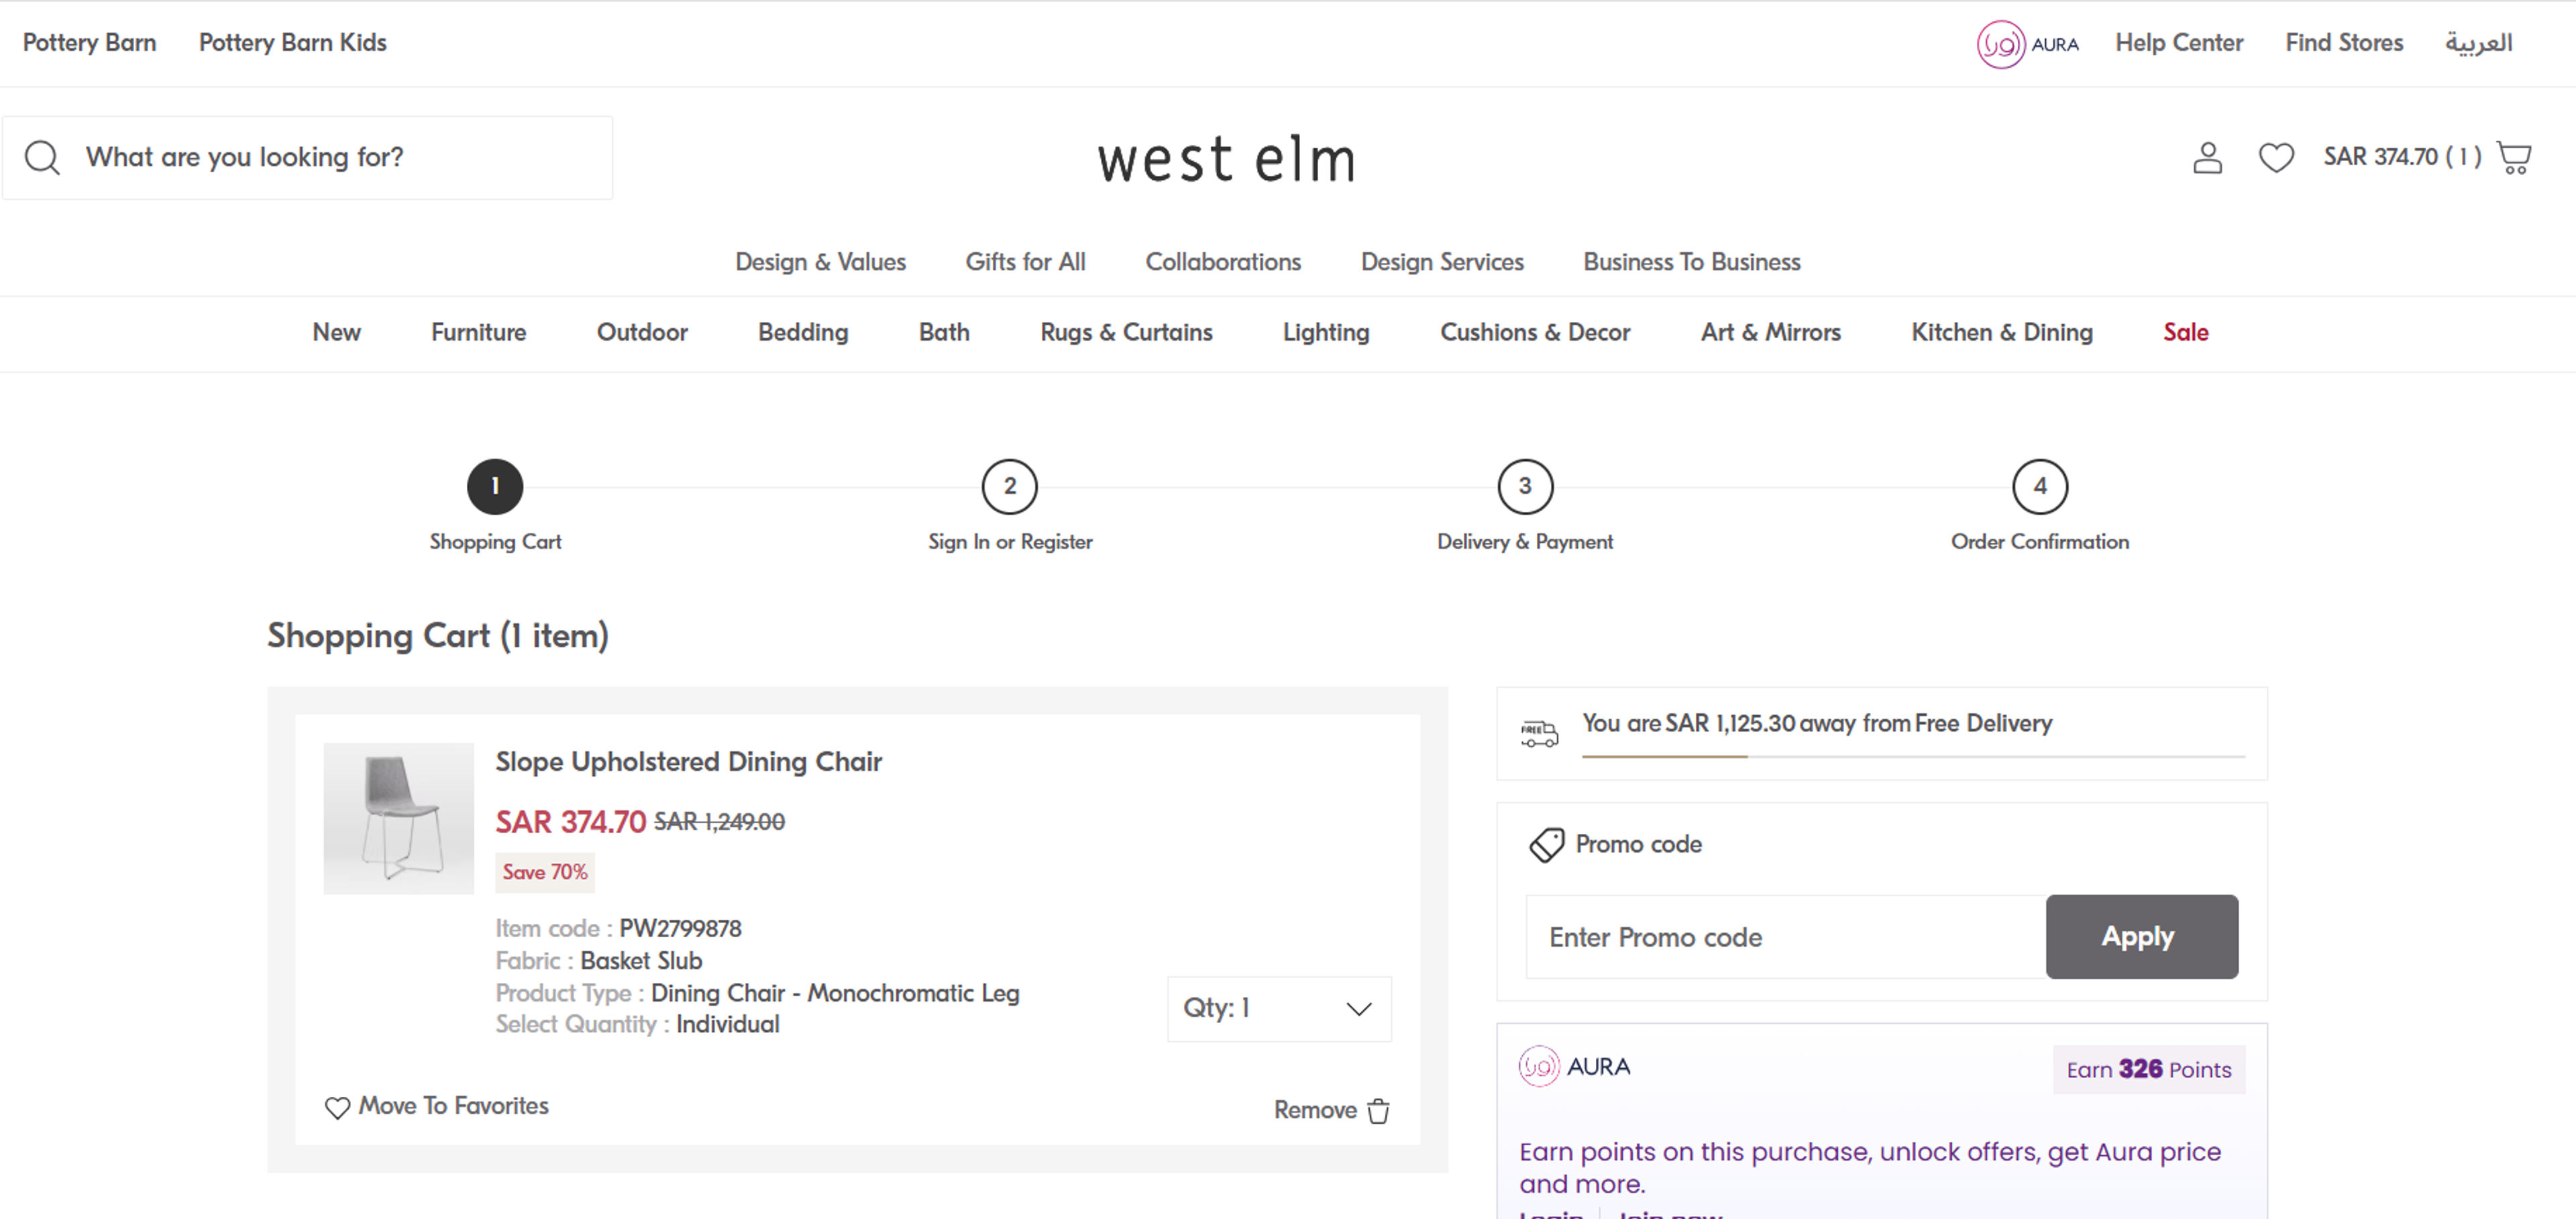Open the New category
This screenshot has width=2576, height=1219.
coord(336,332)
